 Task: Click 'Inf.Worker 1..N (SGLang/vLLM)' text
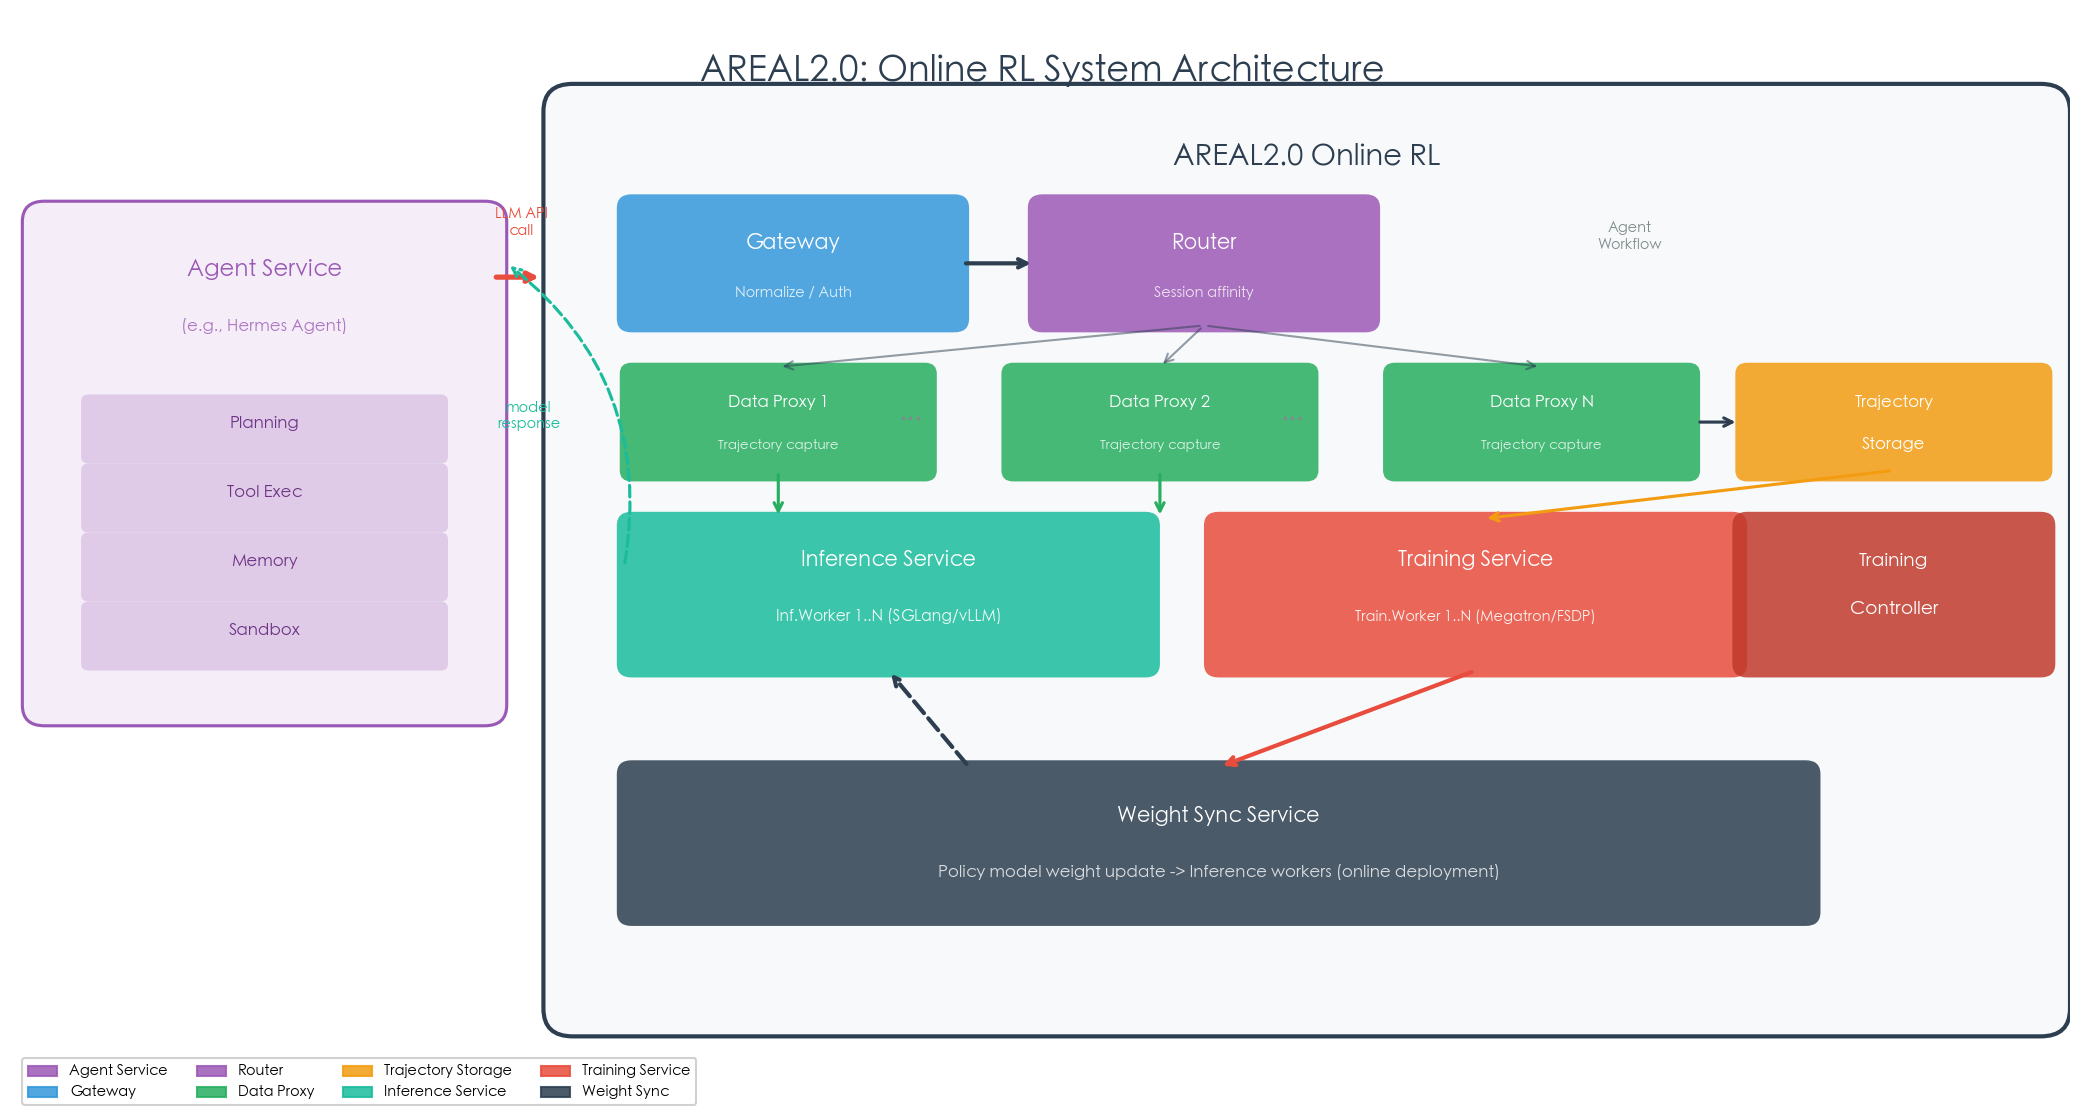coord(888,615)
